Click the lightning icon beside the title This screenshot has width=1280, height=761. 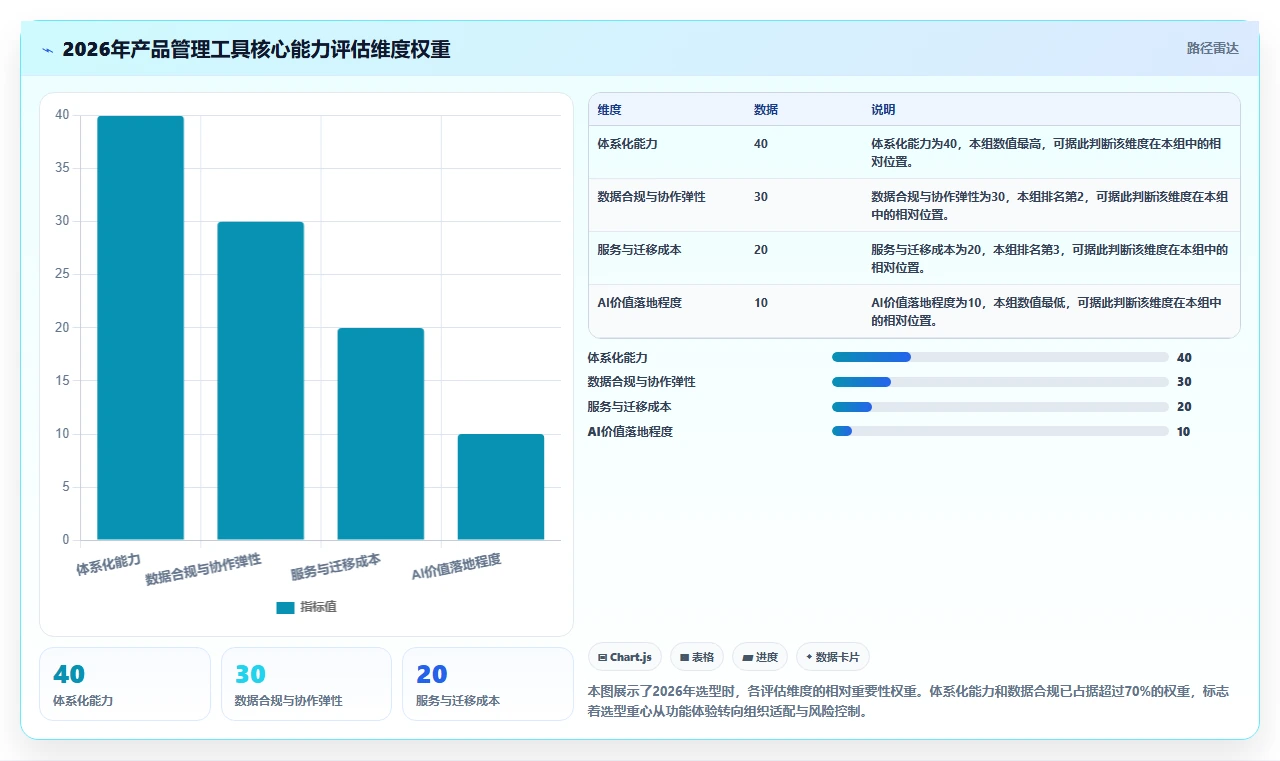point(48,50)
